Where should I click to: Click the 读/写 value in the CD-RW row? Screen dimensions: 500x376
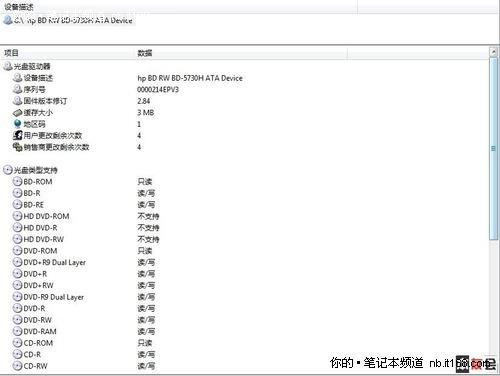146,366
